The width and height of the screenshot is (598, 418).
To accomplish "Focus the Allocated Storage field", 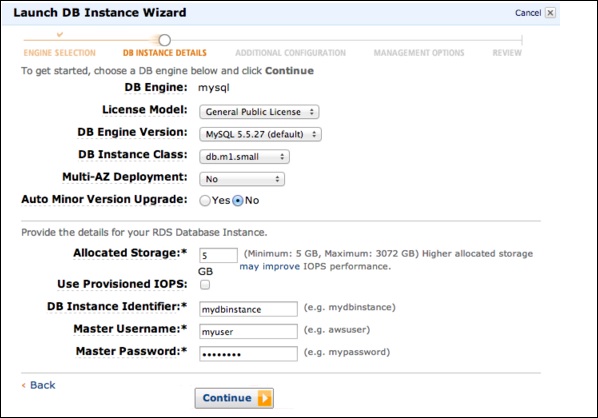I will (x=218, y=256).
